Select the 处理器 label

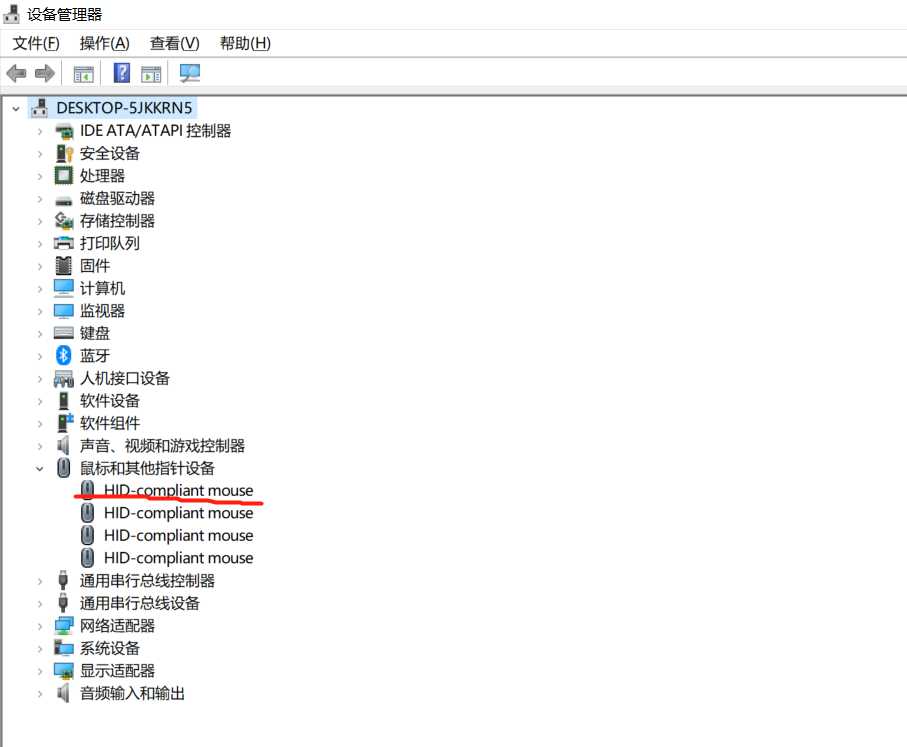point(102,175)
